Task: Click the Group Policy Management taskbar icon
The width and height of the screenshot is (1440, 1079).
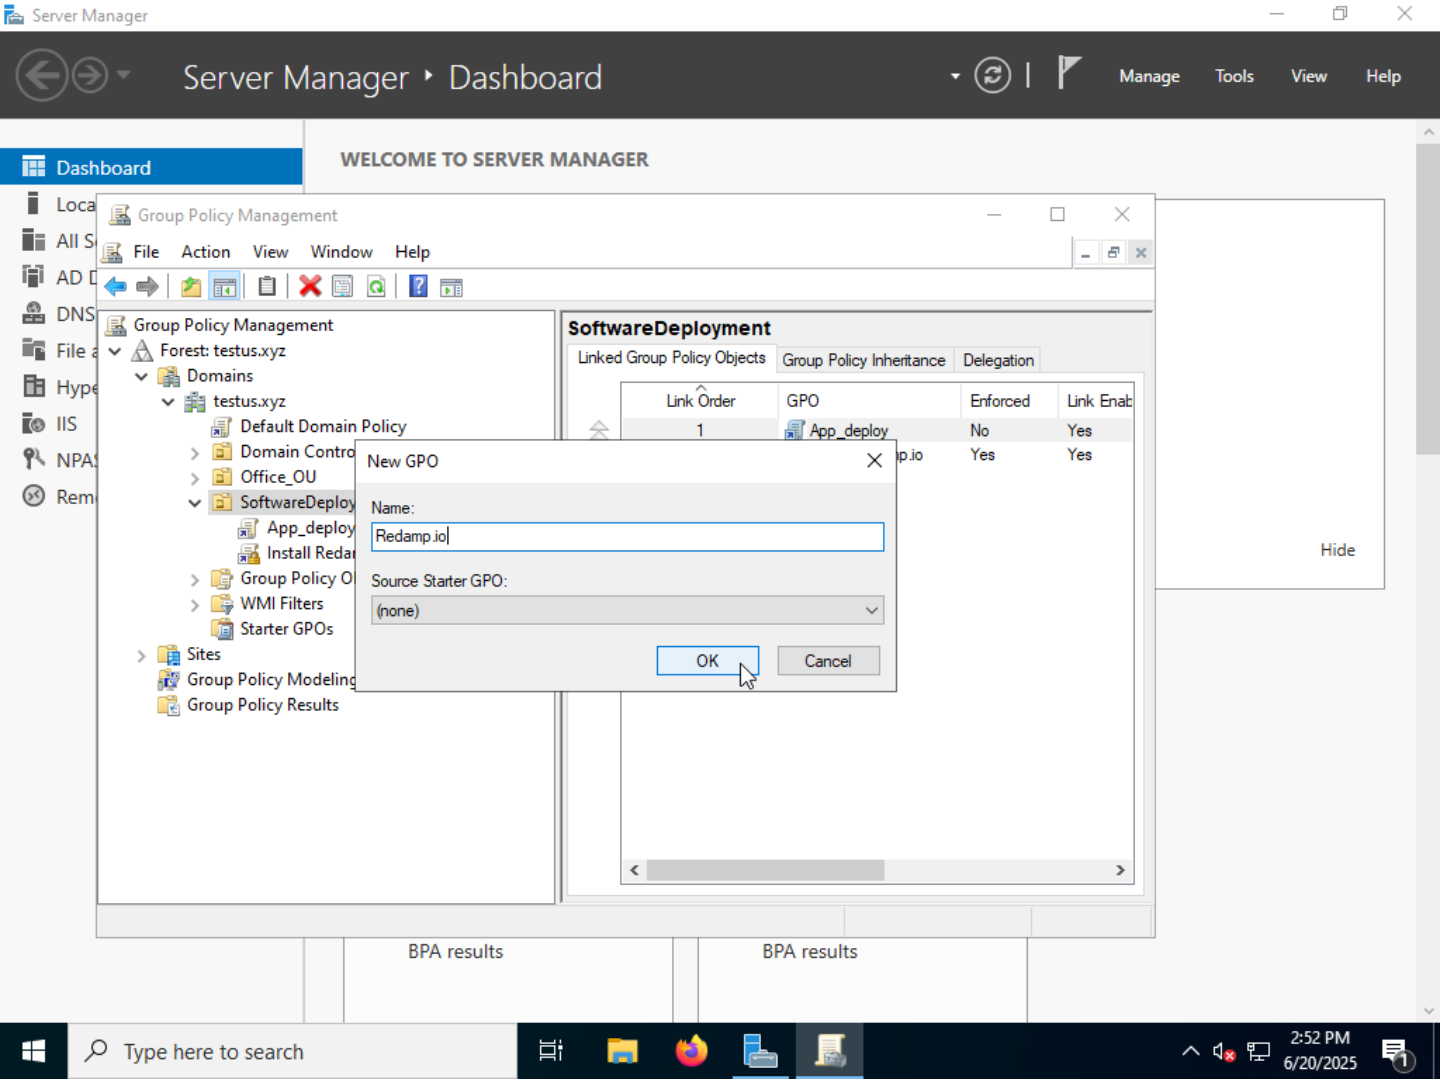Action: pos(830,1051)
